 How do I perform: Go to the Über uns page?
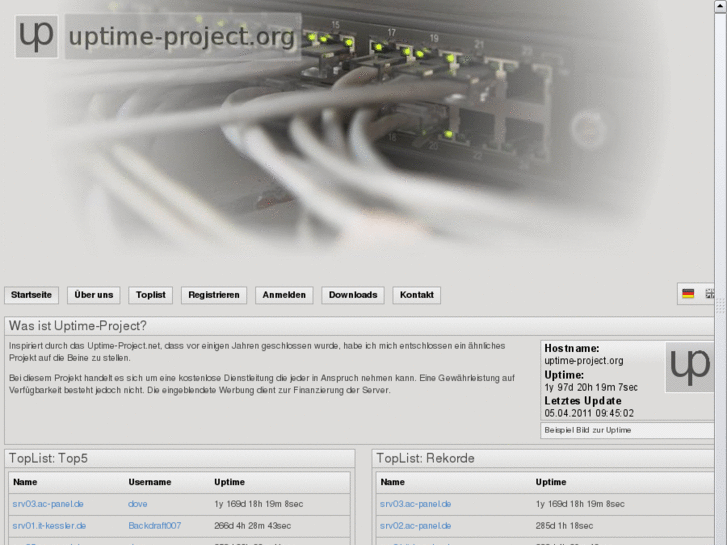[x=94, y=295]
